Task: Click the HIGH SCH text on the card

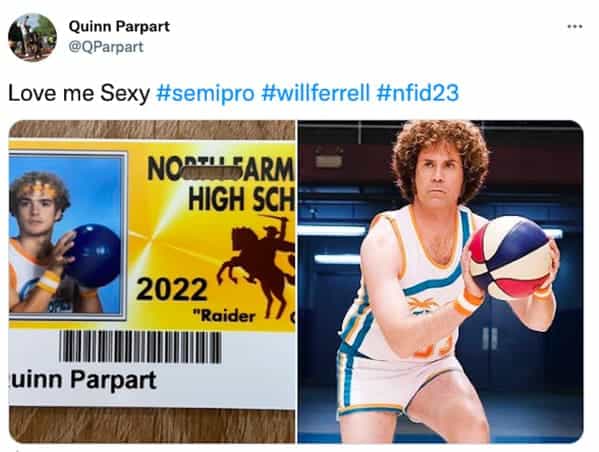Action: coord(241,199)
